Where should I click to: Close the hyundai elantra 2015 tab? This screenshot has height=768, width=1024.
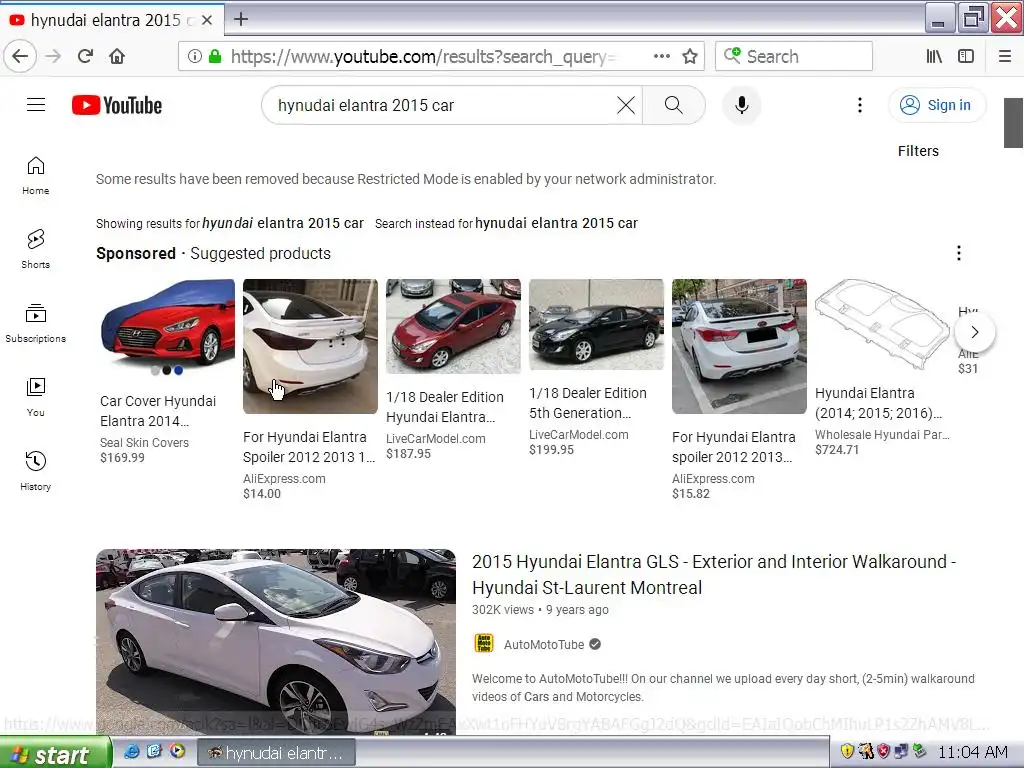pyautogui.click(x=207, y=20)
